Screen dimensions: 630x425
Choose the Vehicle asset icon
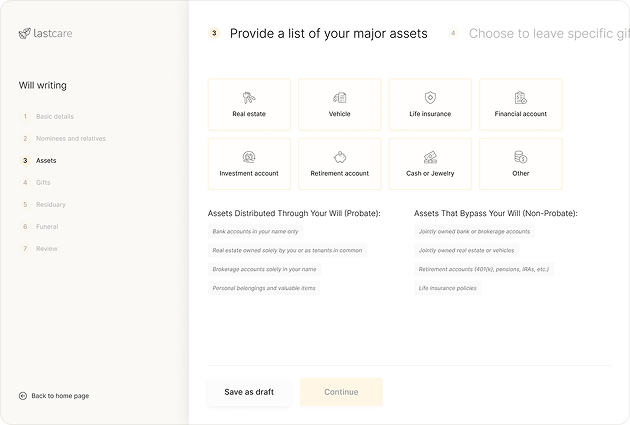pyautogui.click(x=340, y=98)
